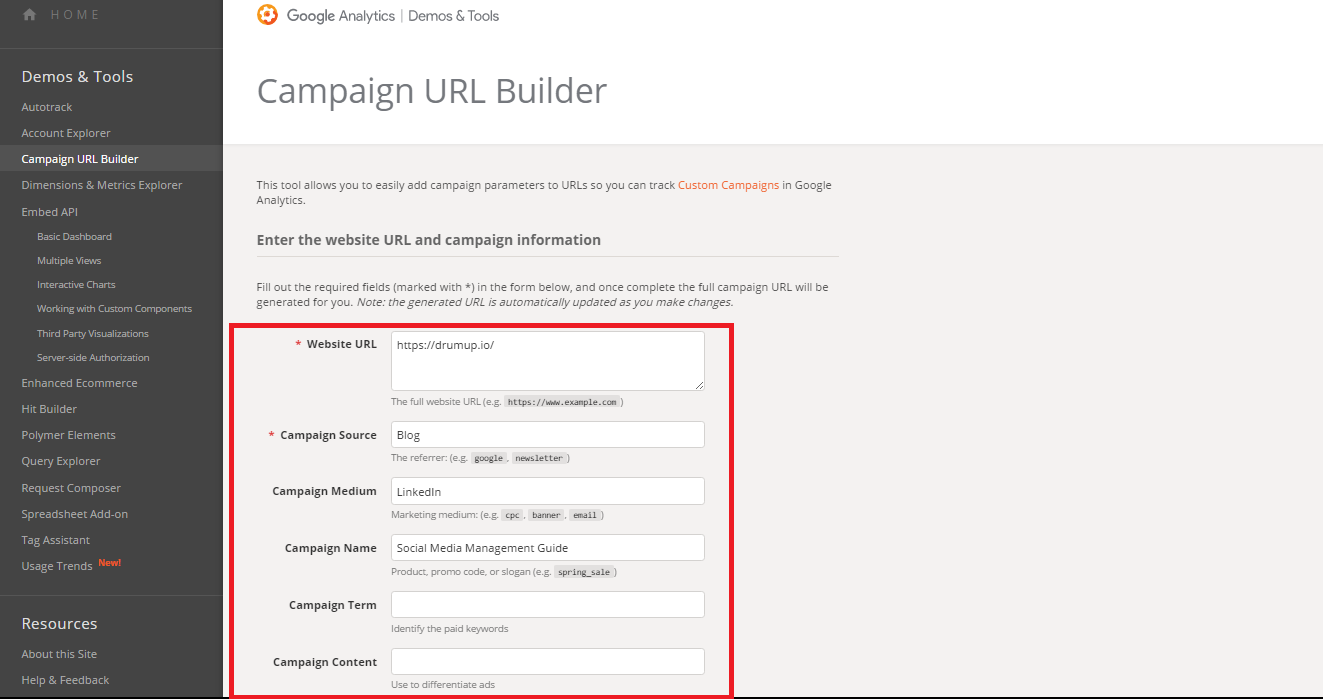Click the Campaign Source label
The width and height of the screenshot is (1323, 699).
pos(328,435)
